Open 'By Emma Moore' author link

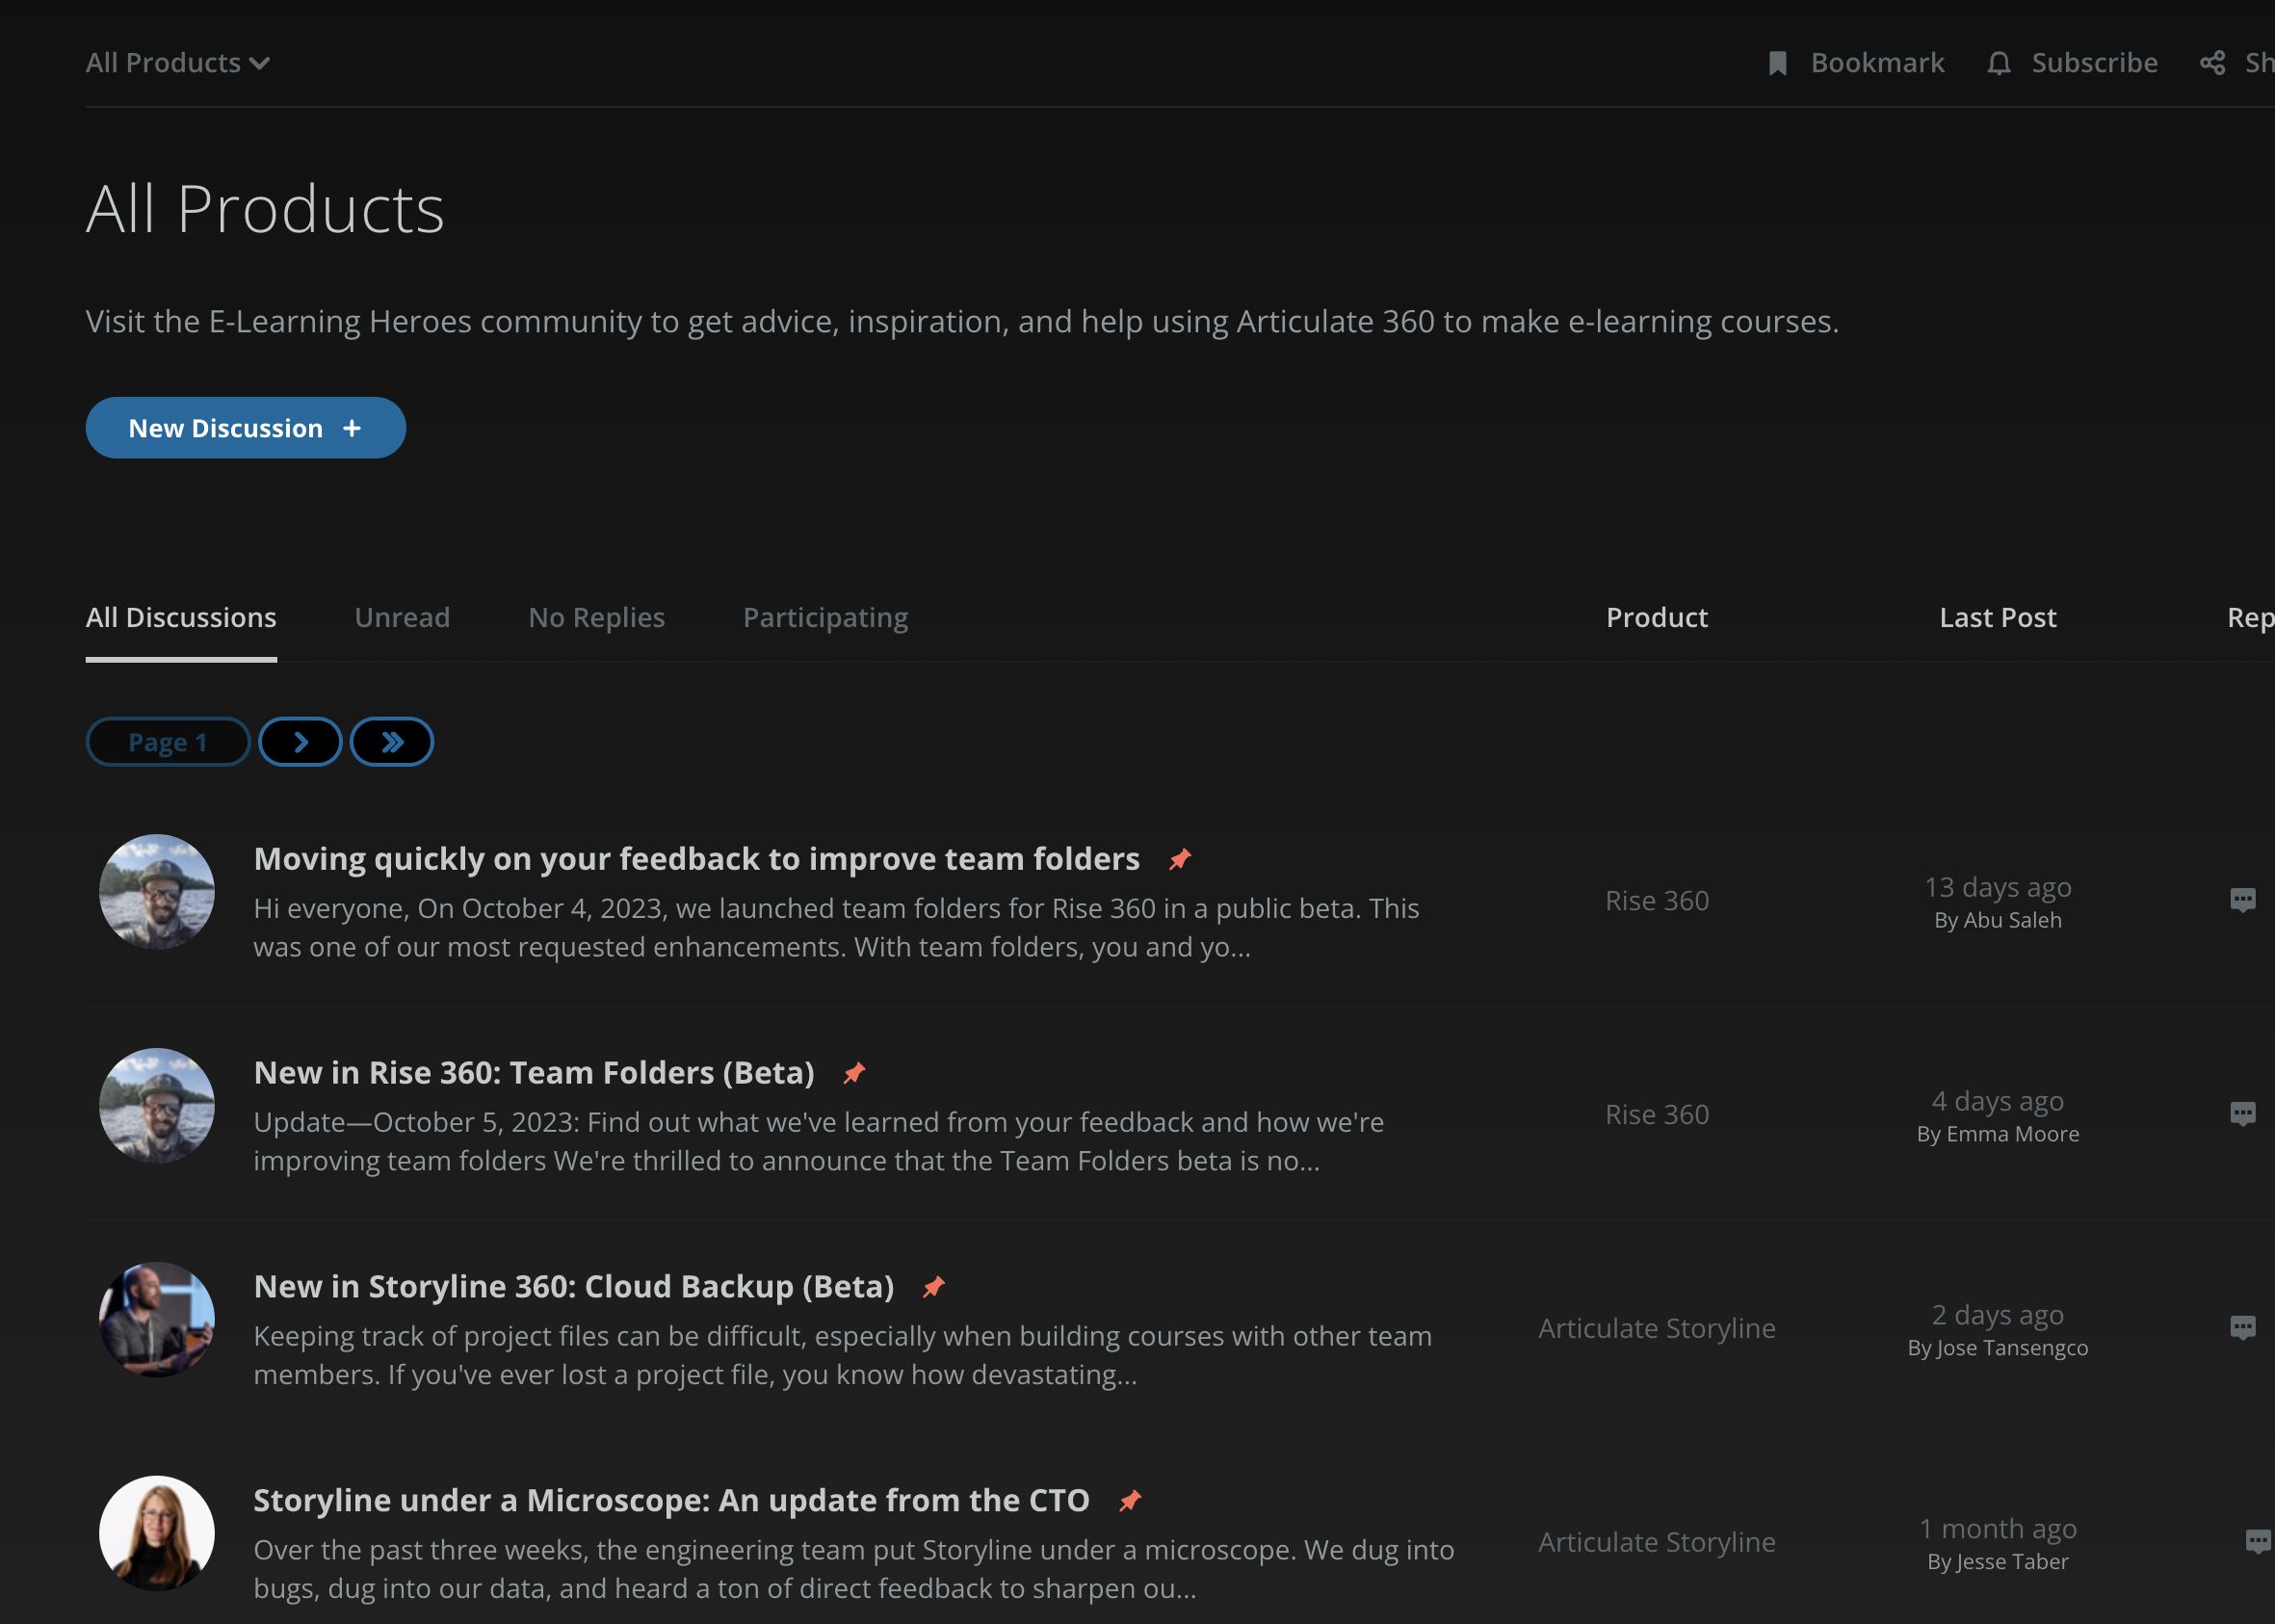tap(1997, 1134)
